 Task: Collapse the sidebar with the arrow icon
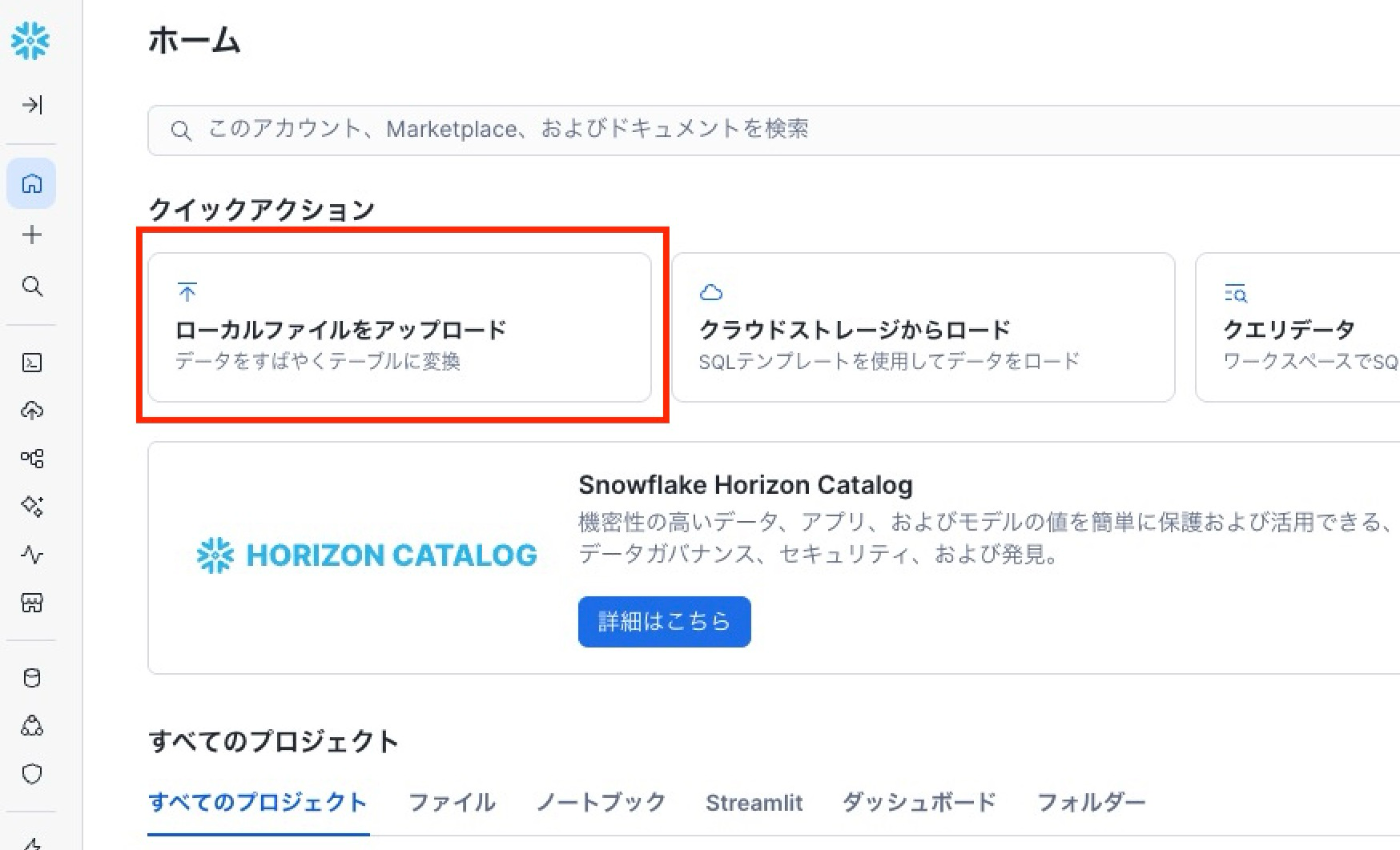tap(31, 105)
